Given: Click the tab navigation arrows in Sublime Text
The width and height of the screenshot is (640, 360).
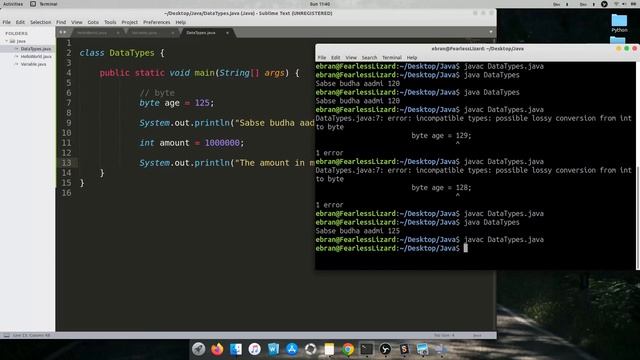Looking at the screenshot, I should [x=62, y=32].
